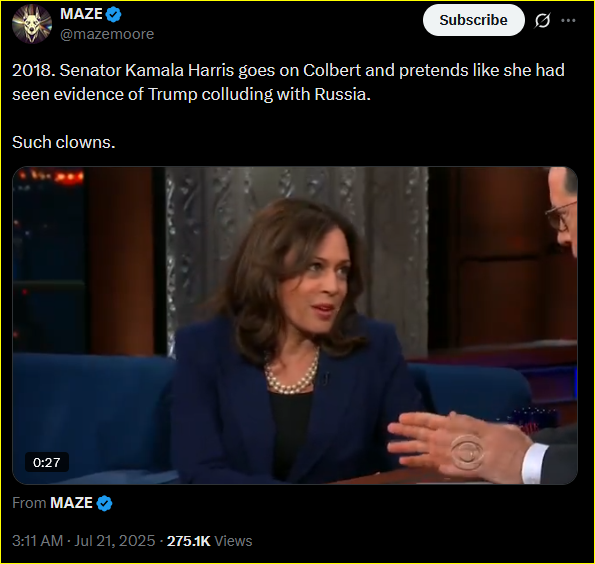Click the 275.1K Views count
Screen dimensions: 595x564
pos(209,541)
